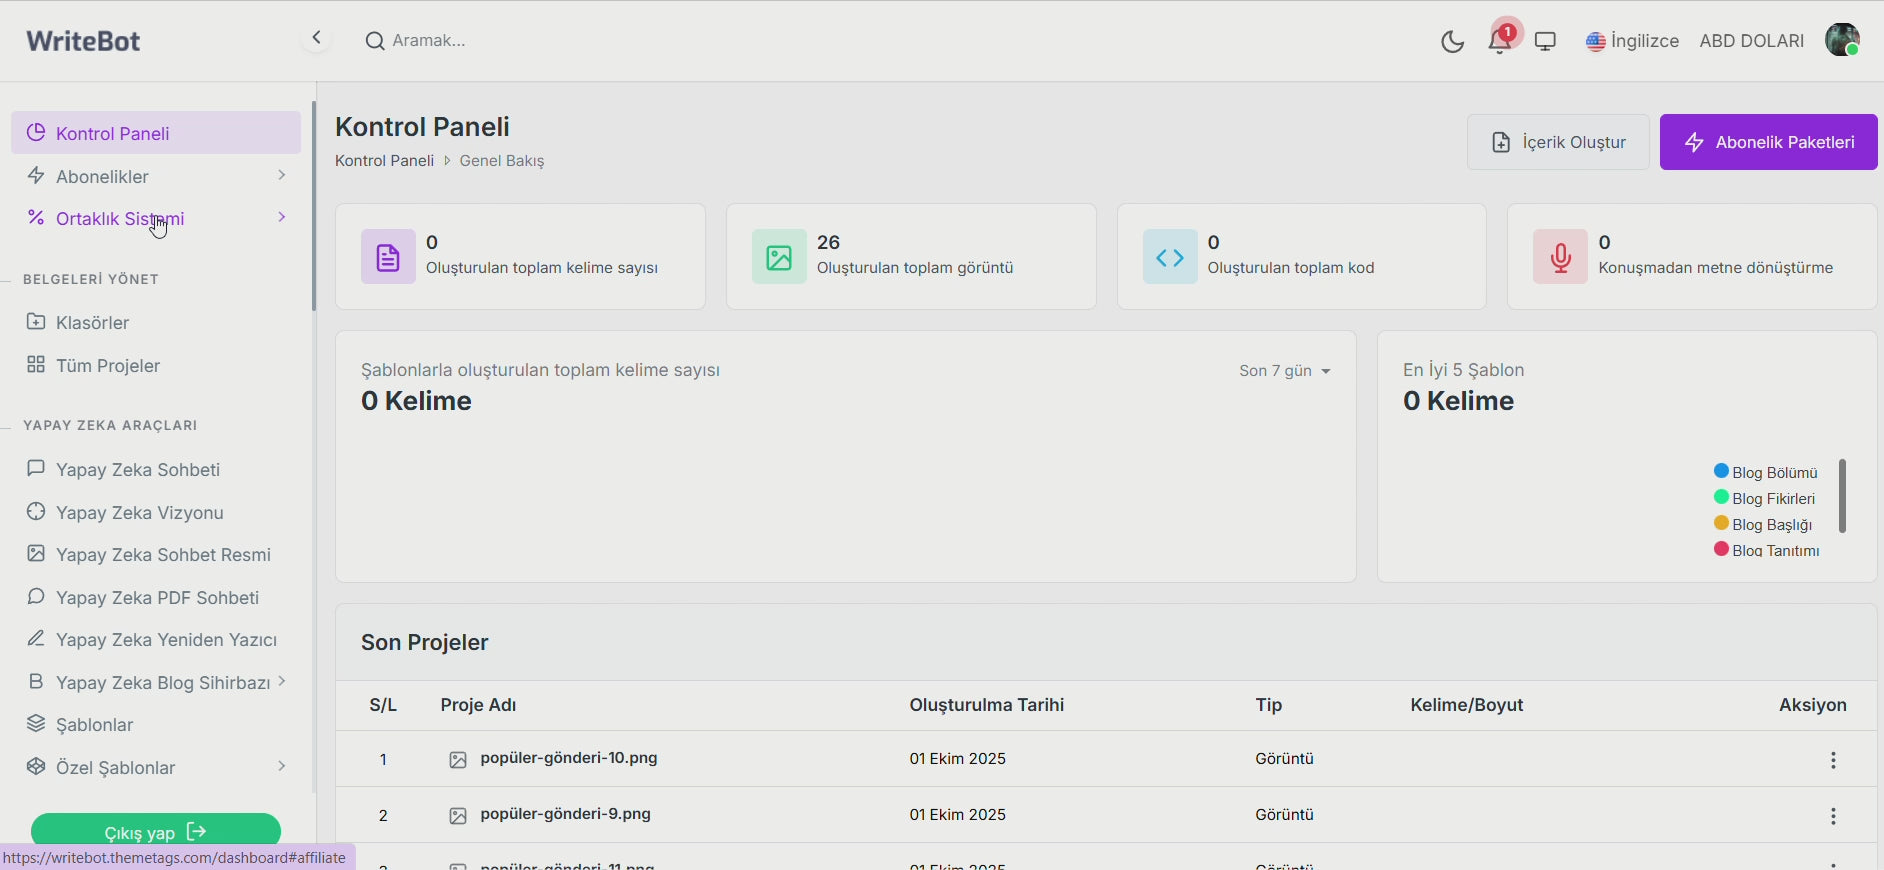Open Yapay Zeka Sohbeti from sidebar
Image resolution: width=1884 pixels, height=870 pixels.
pos(137,469)
